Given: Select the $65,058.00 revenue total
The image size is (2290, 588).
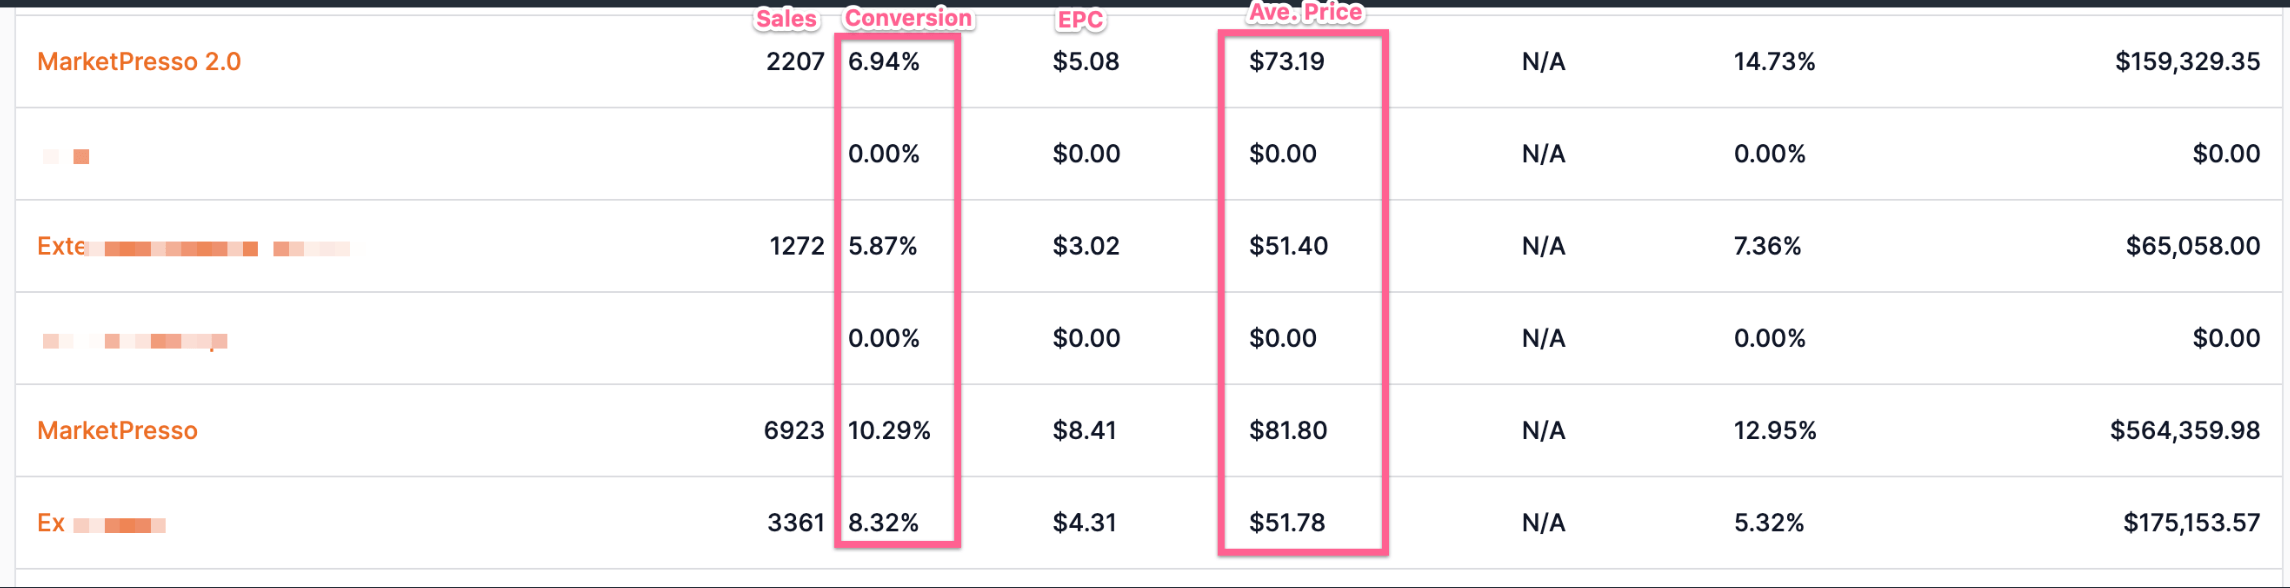Looking at the screenshot, I should pyautogui.click(x=2193, y=247).
